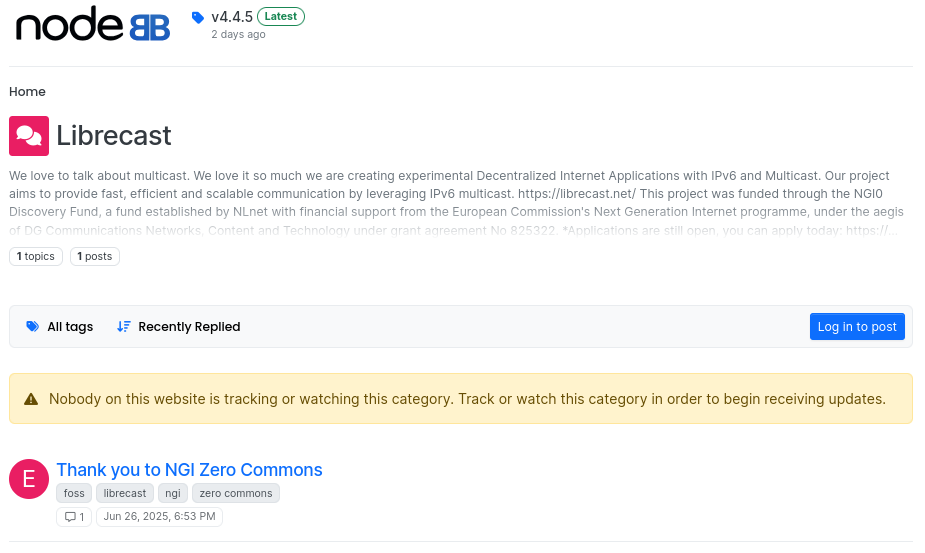Click the blue version tag icon
The width and height of the screenshot is (925, 553).
(x=198, y=18)
